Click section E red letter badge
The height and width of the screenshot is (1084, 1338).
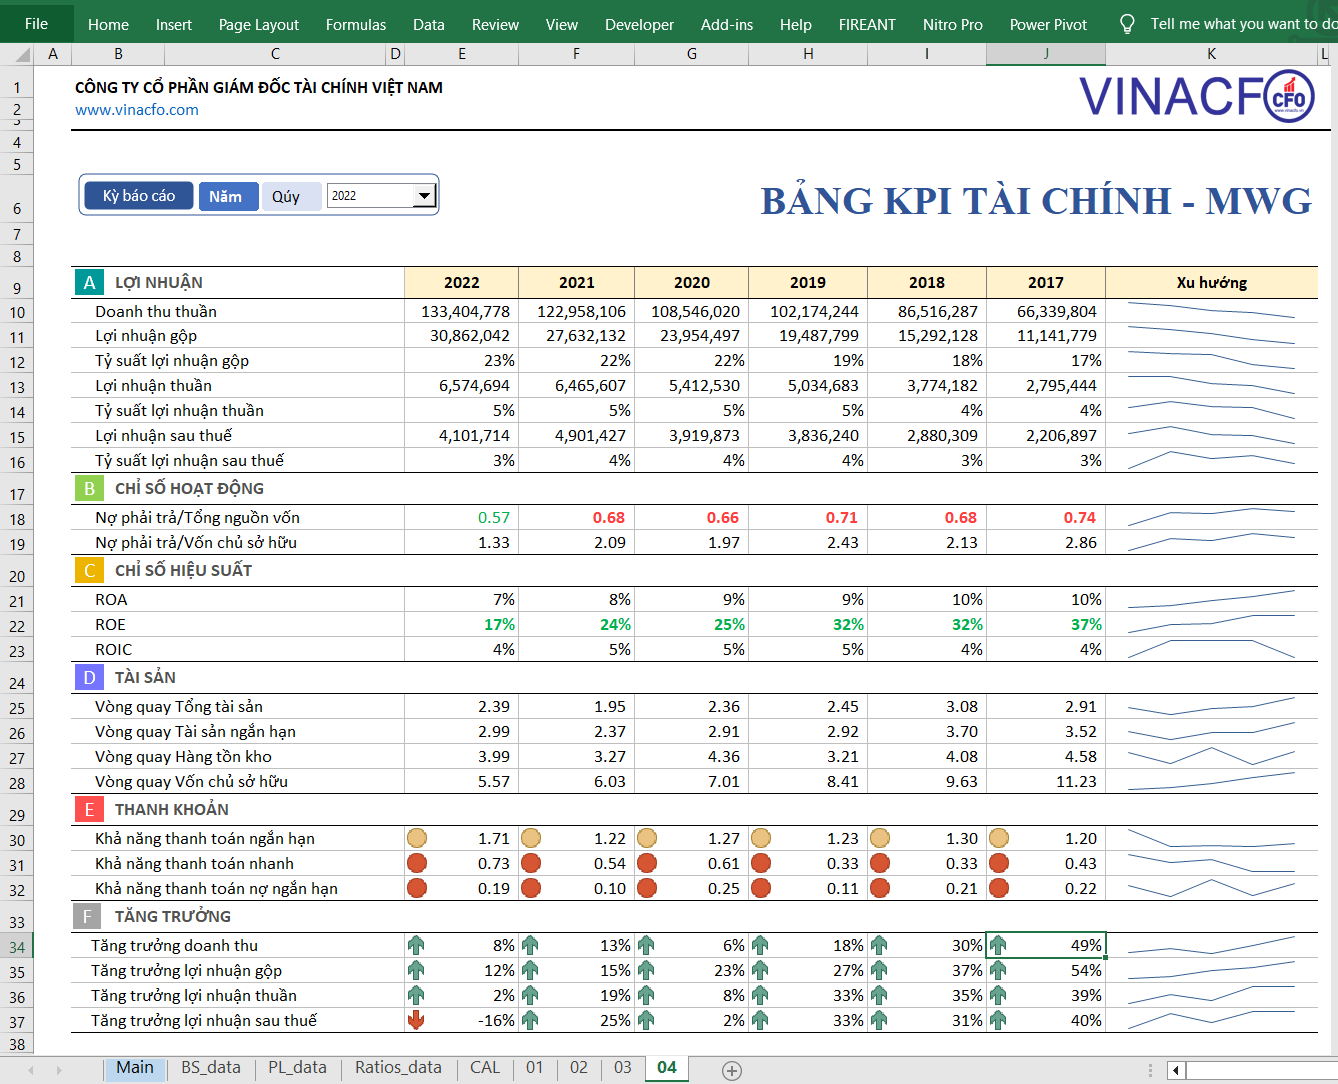89,809
